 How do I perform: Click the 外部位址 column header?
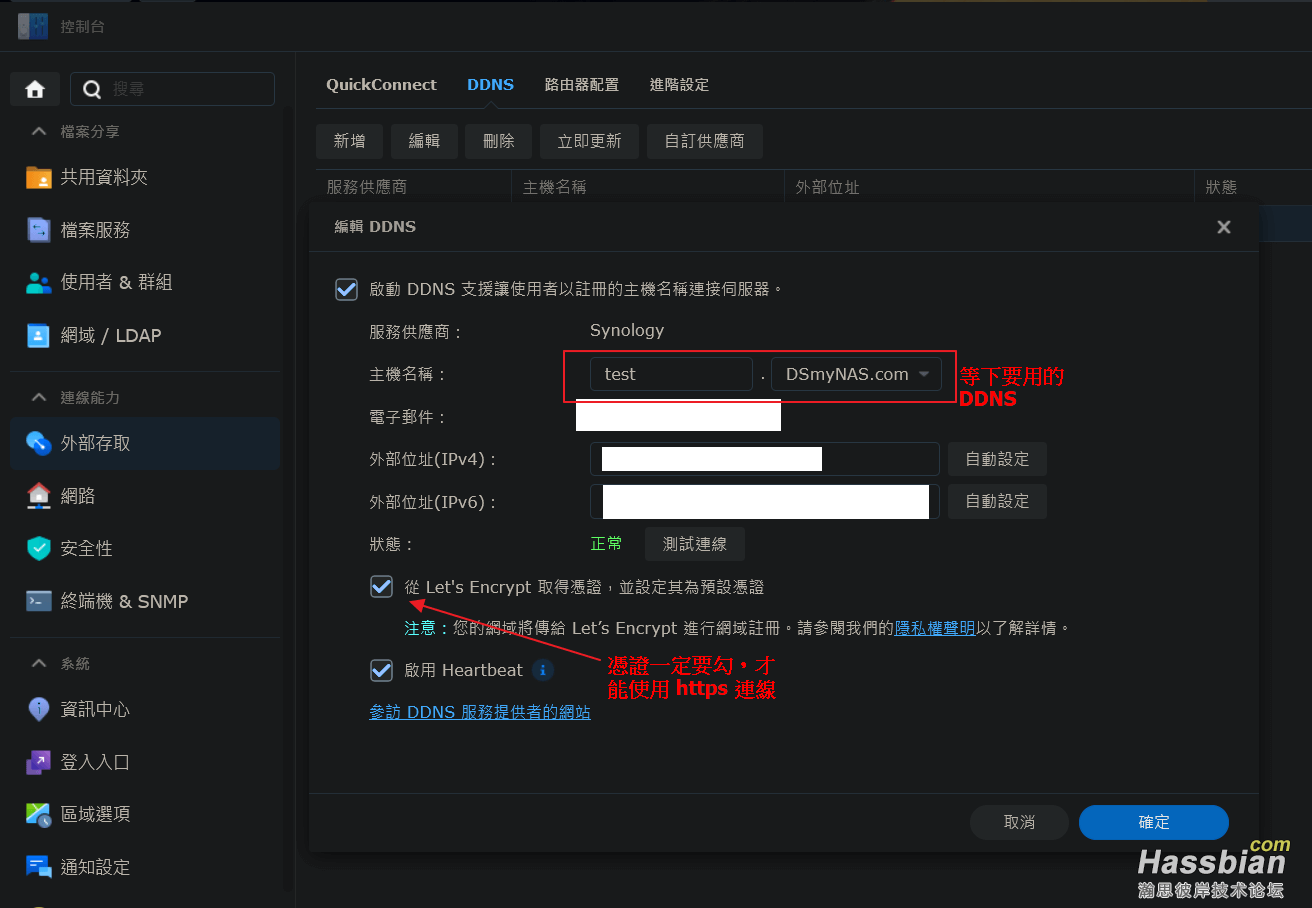coord(989,187)
